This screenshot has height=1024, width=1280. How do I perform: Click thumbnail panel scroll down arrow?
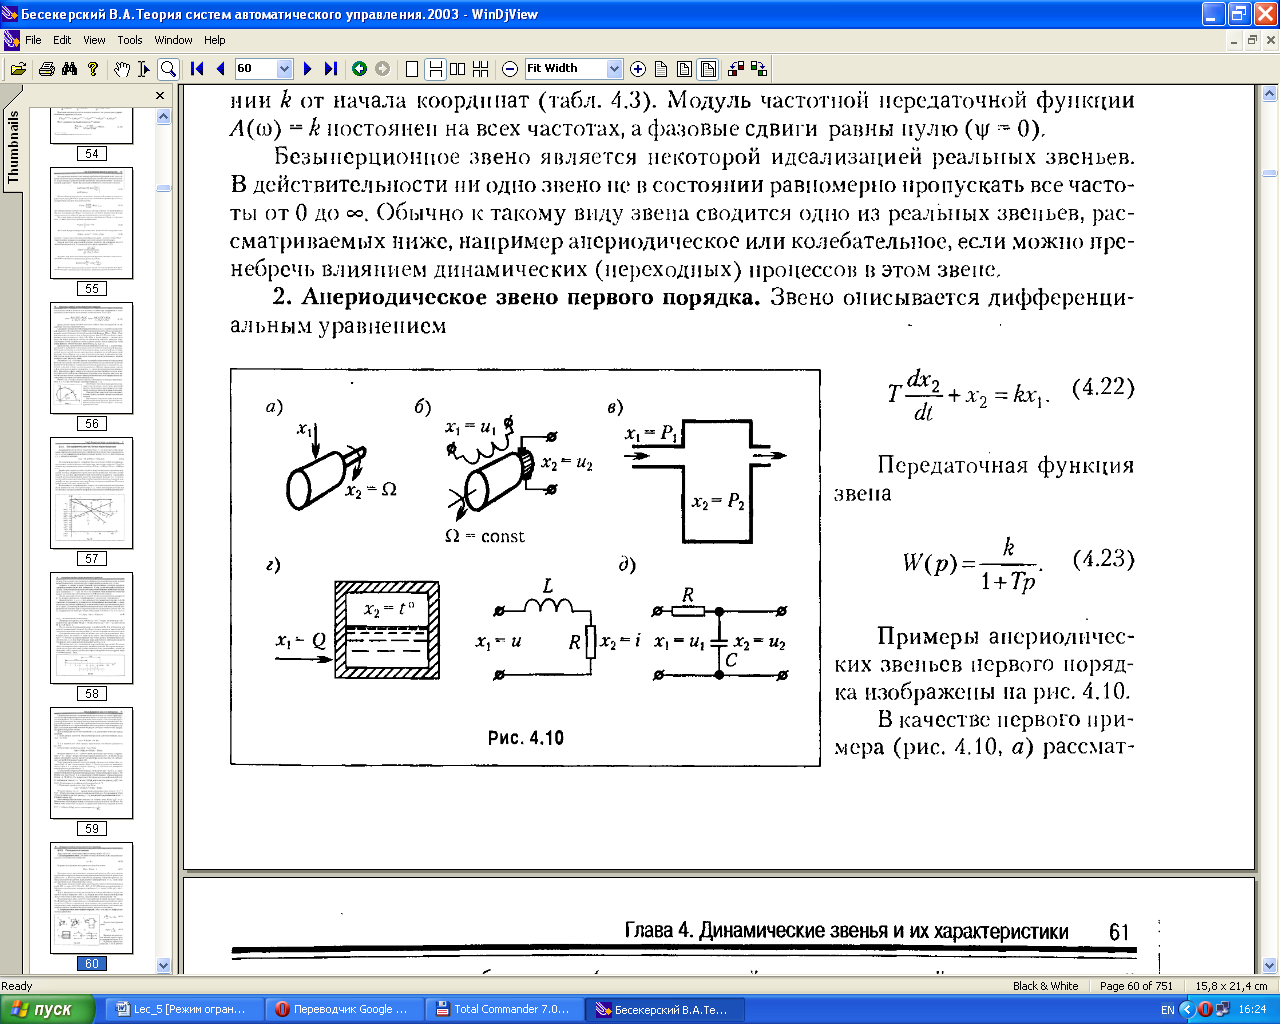[x=164, y=965]
